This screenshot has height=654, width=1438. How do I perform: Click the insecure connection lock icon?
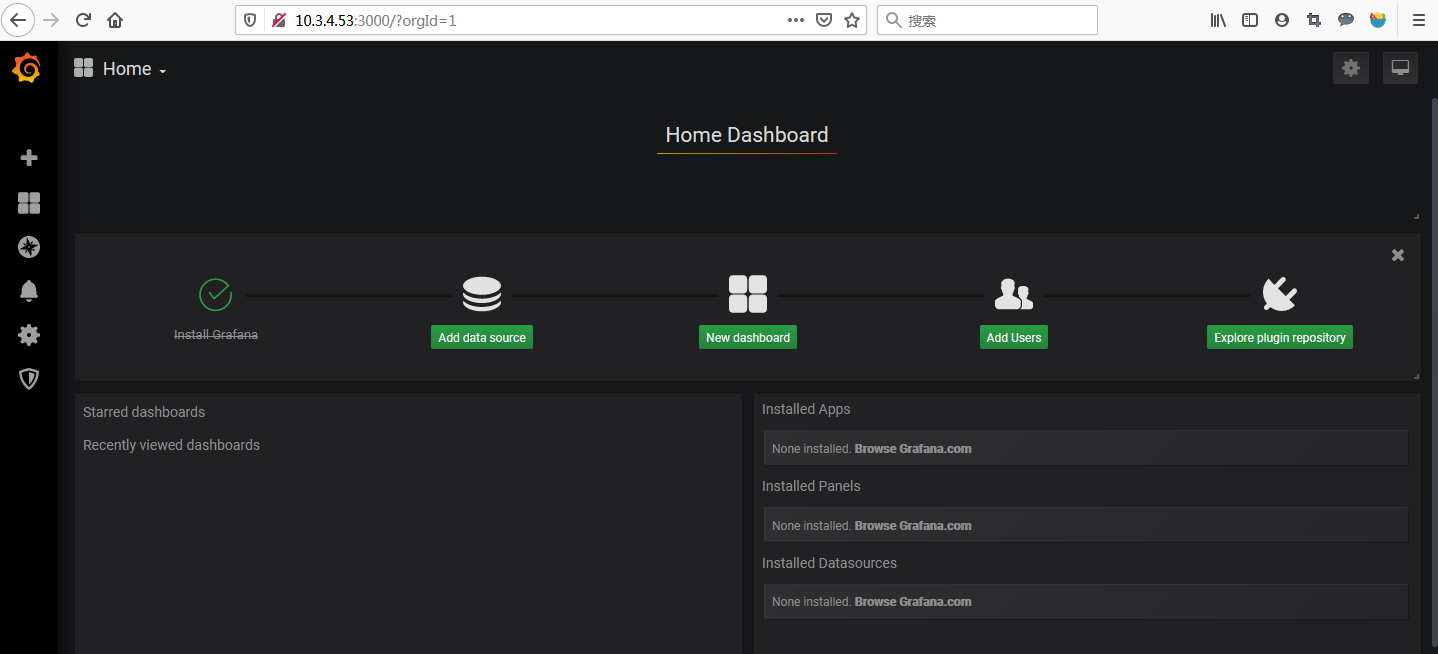(279, 20)
